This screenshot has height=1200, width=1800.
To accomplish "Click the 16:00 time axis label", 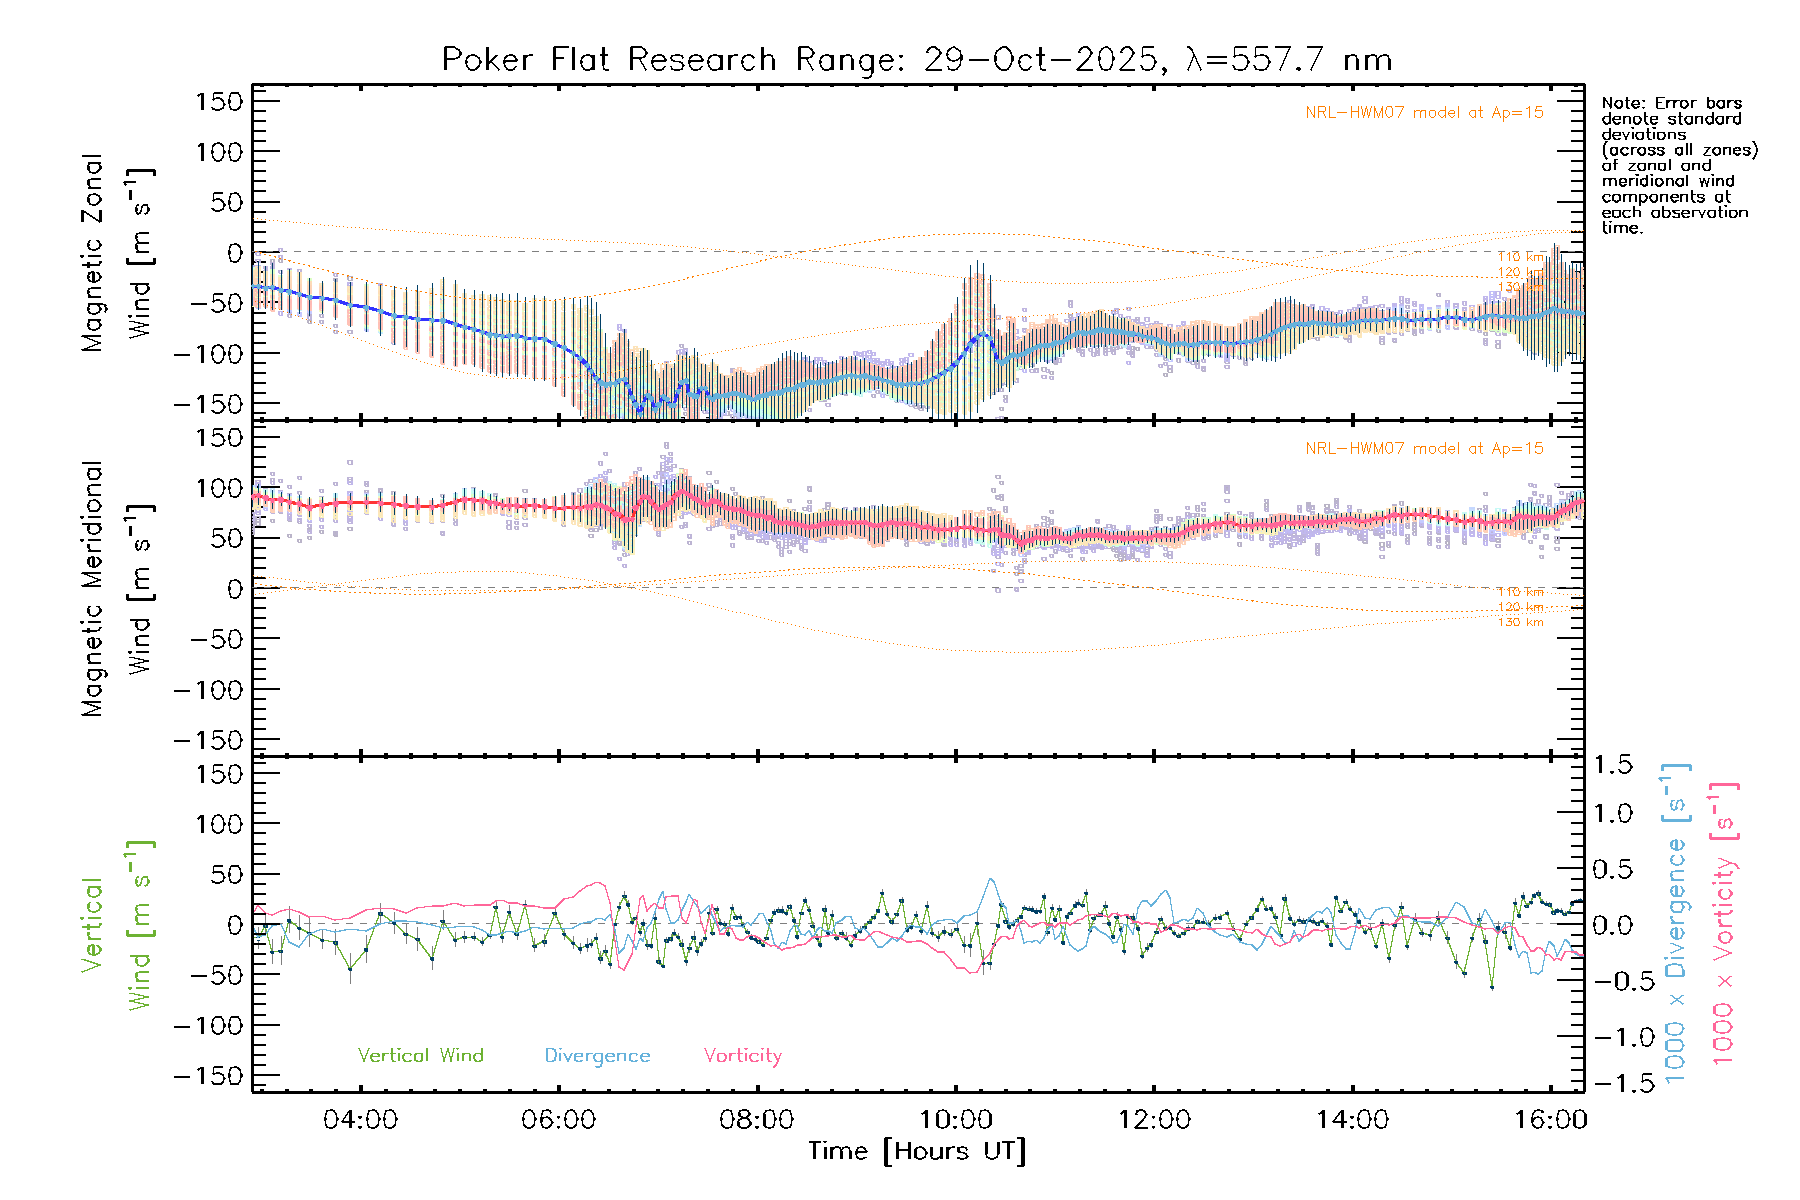I will pyautogui.click(x=1550, y=1119).
